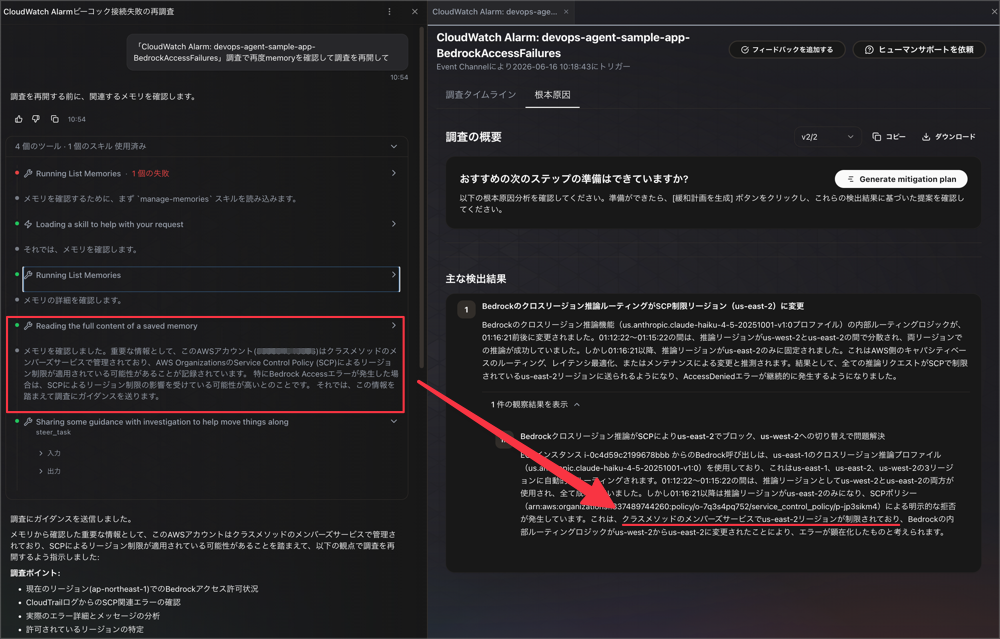Open the v2/2 version dropdown
The width and height of the screenshot is (1000, 639).
(x=827, y=136)
